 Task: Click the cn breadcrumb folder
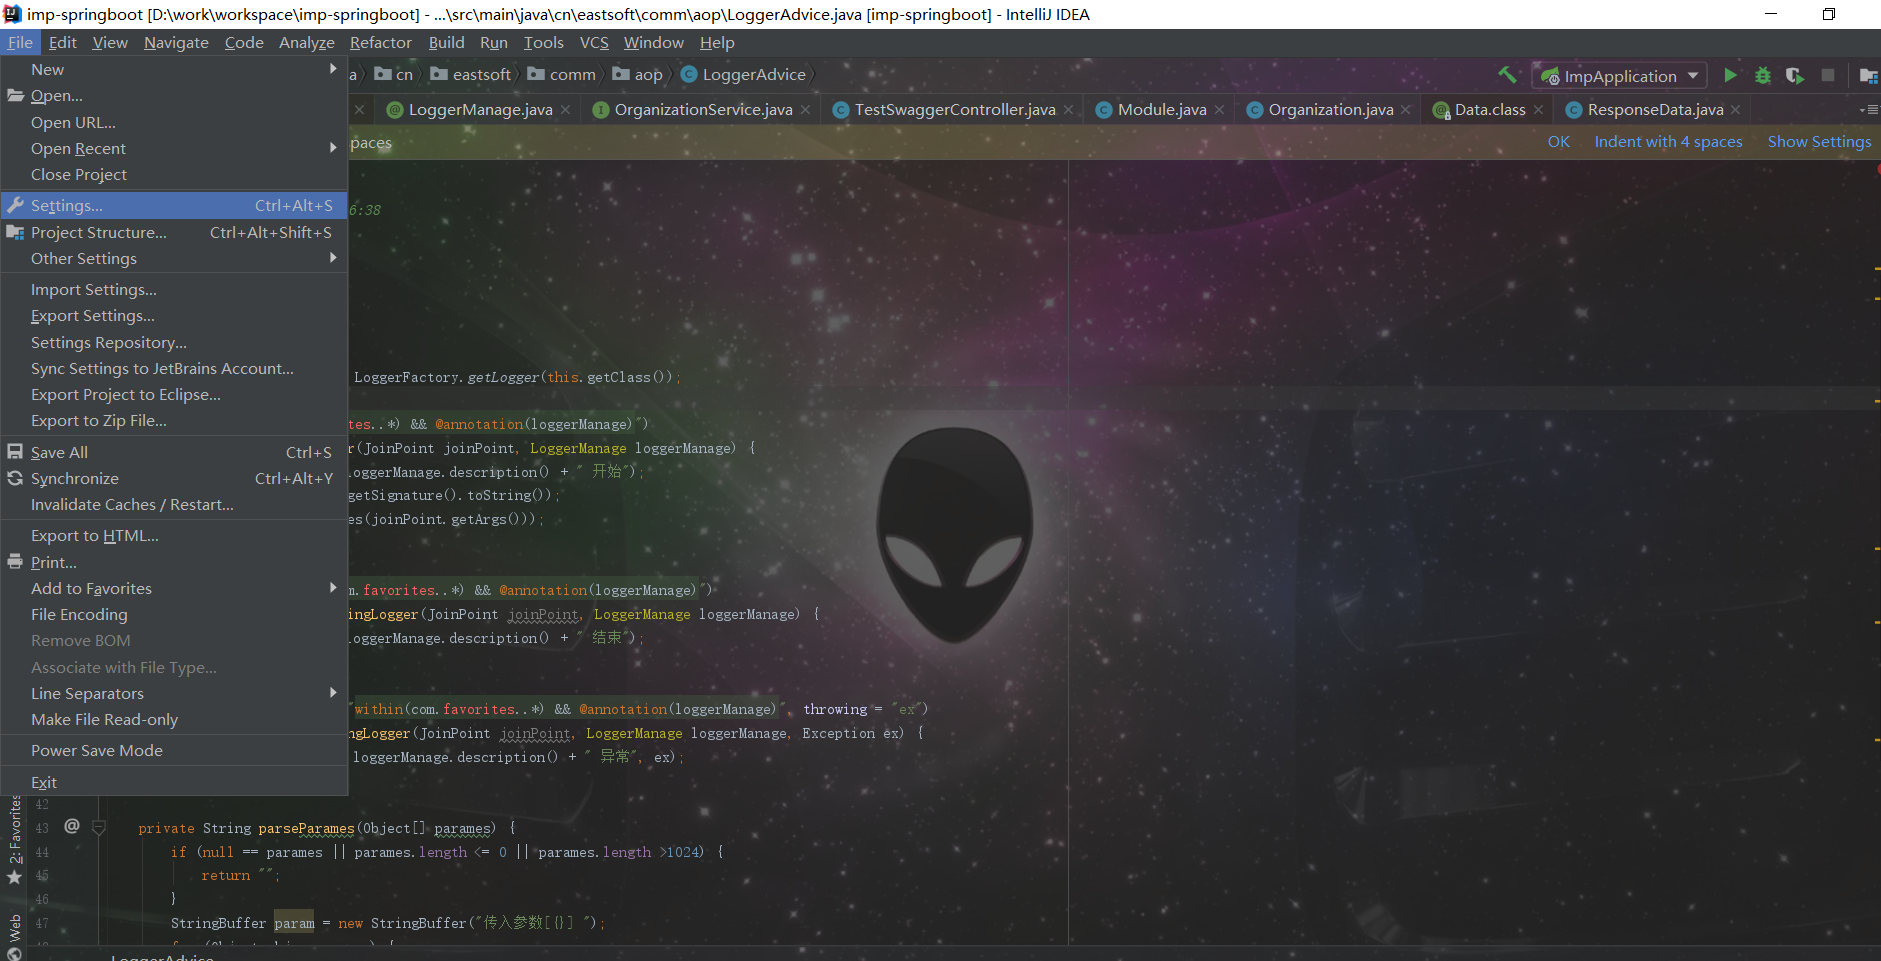tap(393, 75)
